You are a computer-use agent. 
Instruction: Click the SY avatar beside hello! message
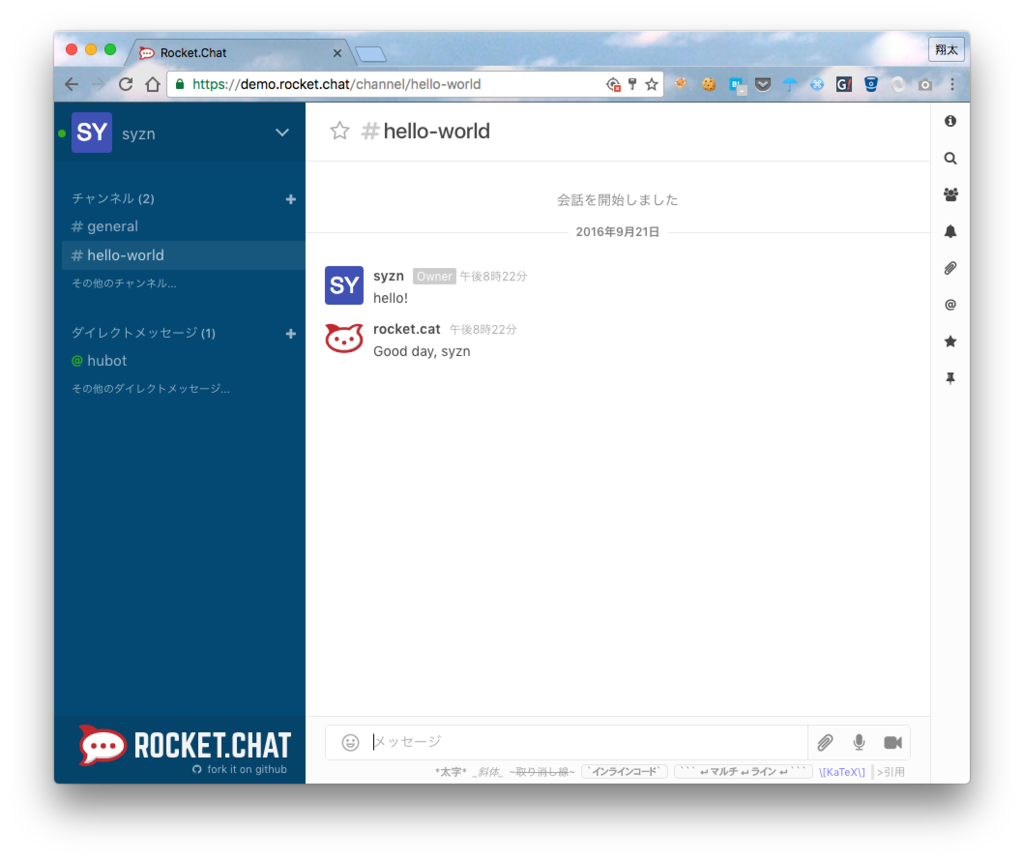click(344, 285)
